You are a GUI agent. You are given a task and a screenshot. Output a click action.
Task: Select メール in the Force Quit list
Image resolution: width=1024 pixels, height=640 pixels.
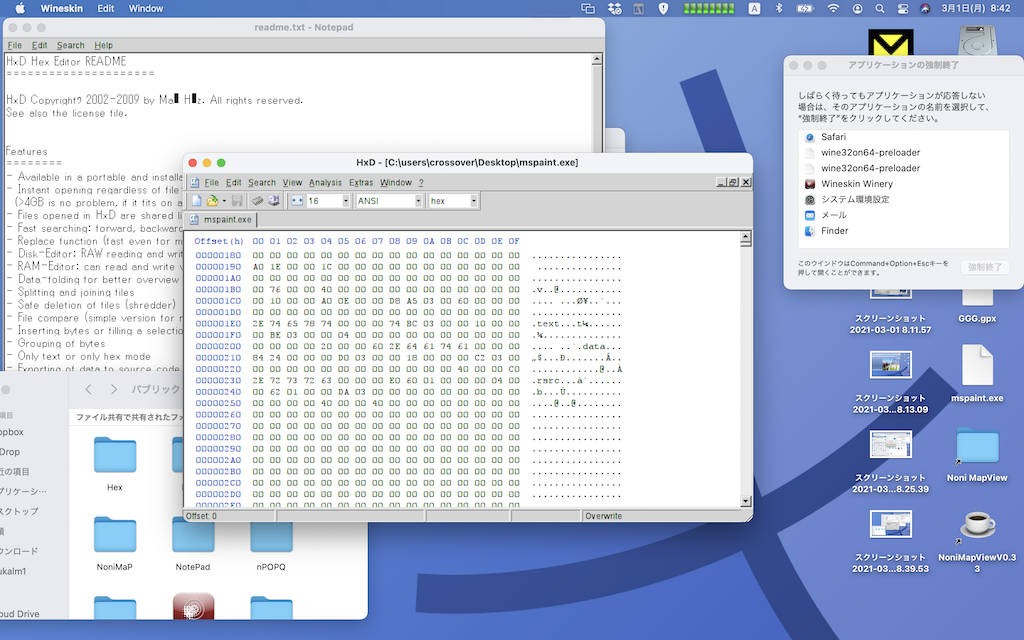[x=903, y=216]
